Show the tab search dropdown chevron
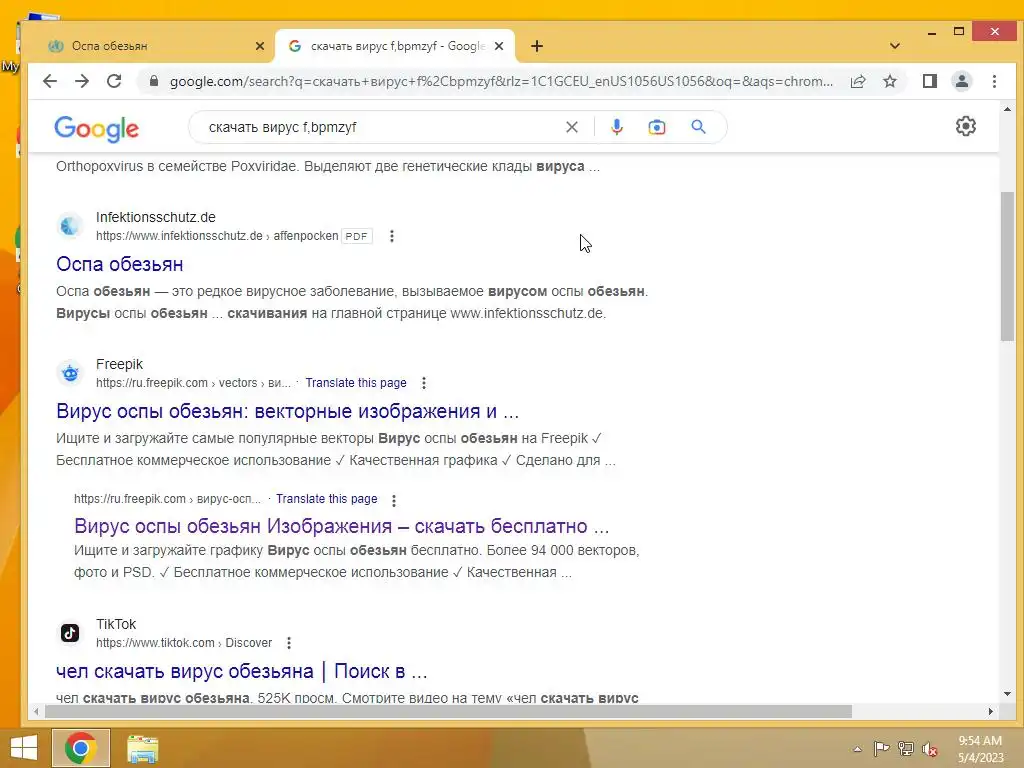Image resolution: width=1024 pixels, height=768 pixels. coord(895,46)
